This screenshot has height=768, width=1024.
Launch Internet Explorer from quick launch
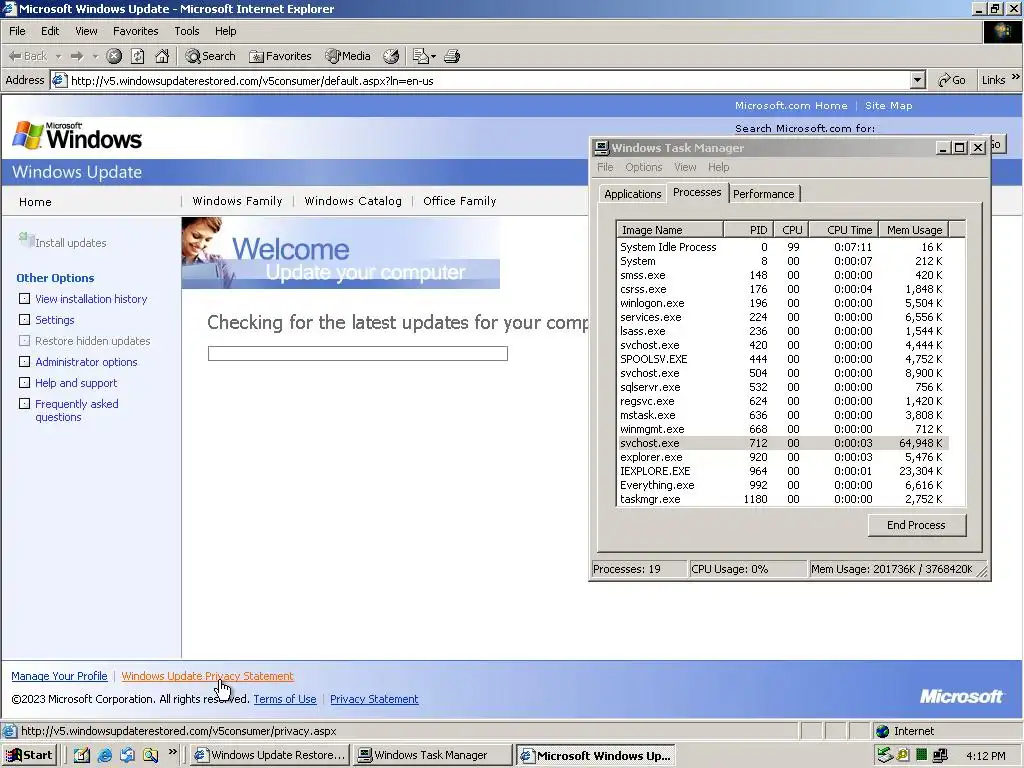coord(104,755)
